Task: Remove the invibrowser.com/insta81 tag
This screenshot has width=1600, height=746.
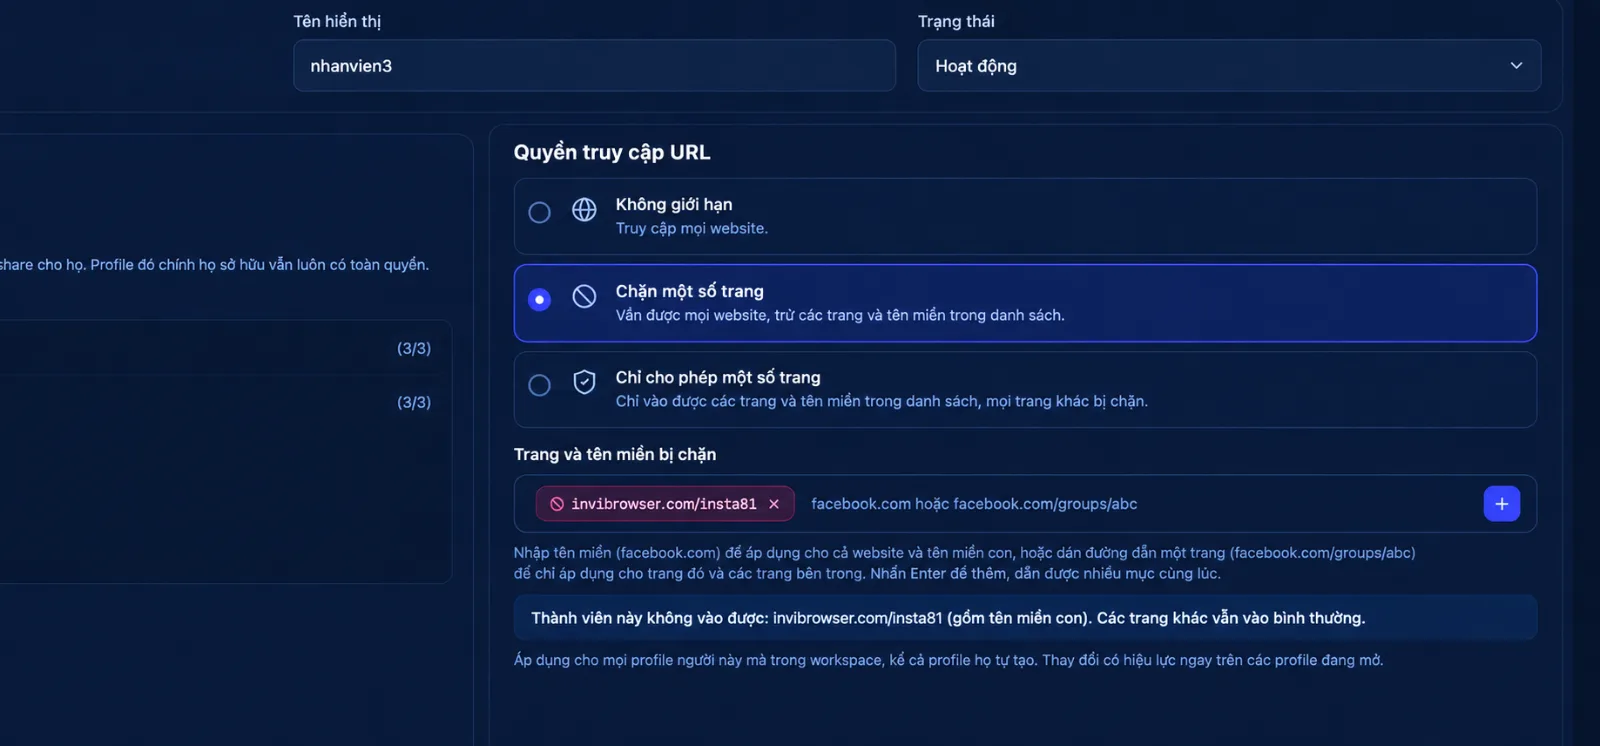Action: (774, 504)
